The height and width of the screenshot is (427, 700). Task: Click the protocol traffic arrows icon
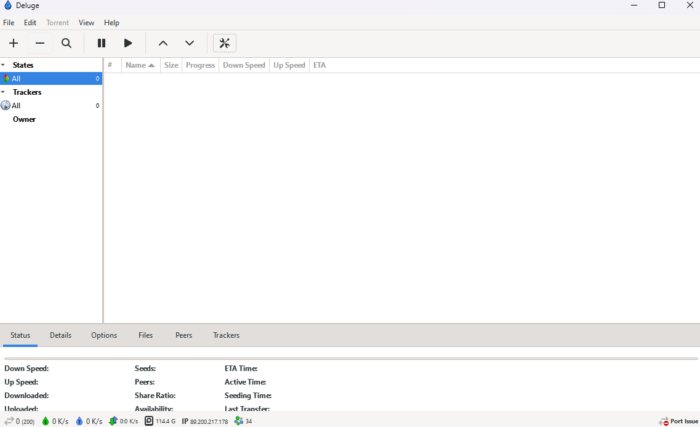click(x=113, y=421)
